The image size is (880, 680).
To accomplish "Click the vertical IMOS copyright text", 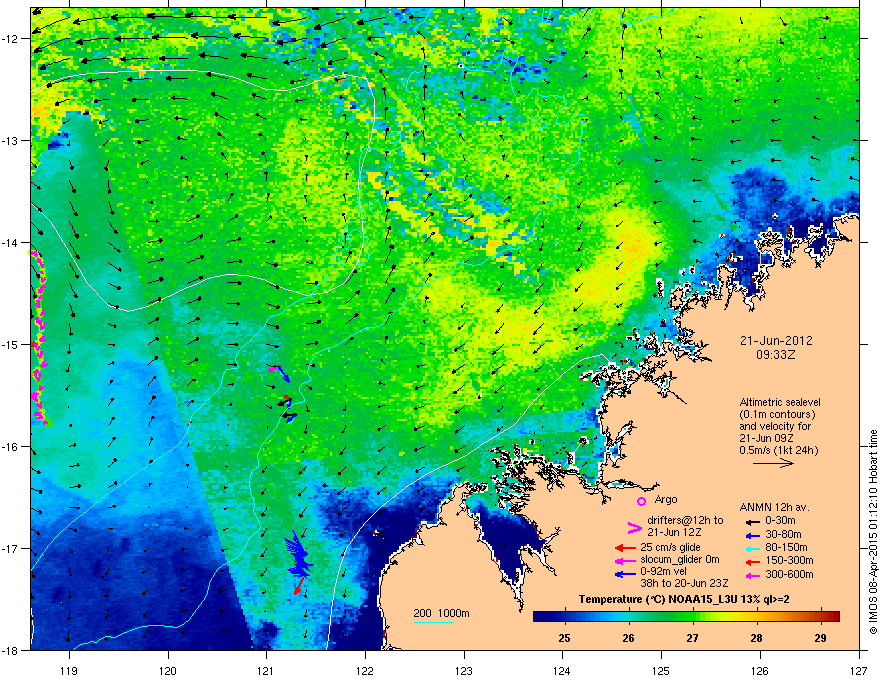I will point(873,532).
